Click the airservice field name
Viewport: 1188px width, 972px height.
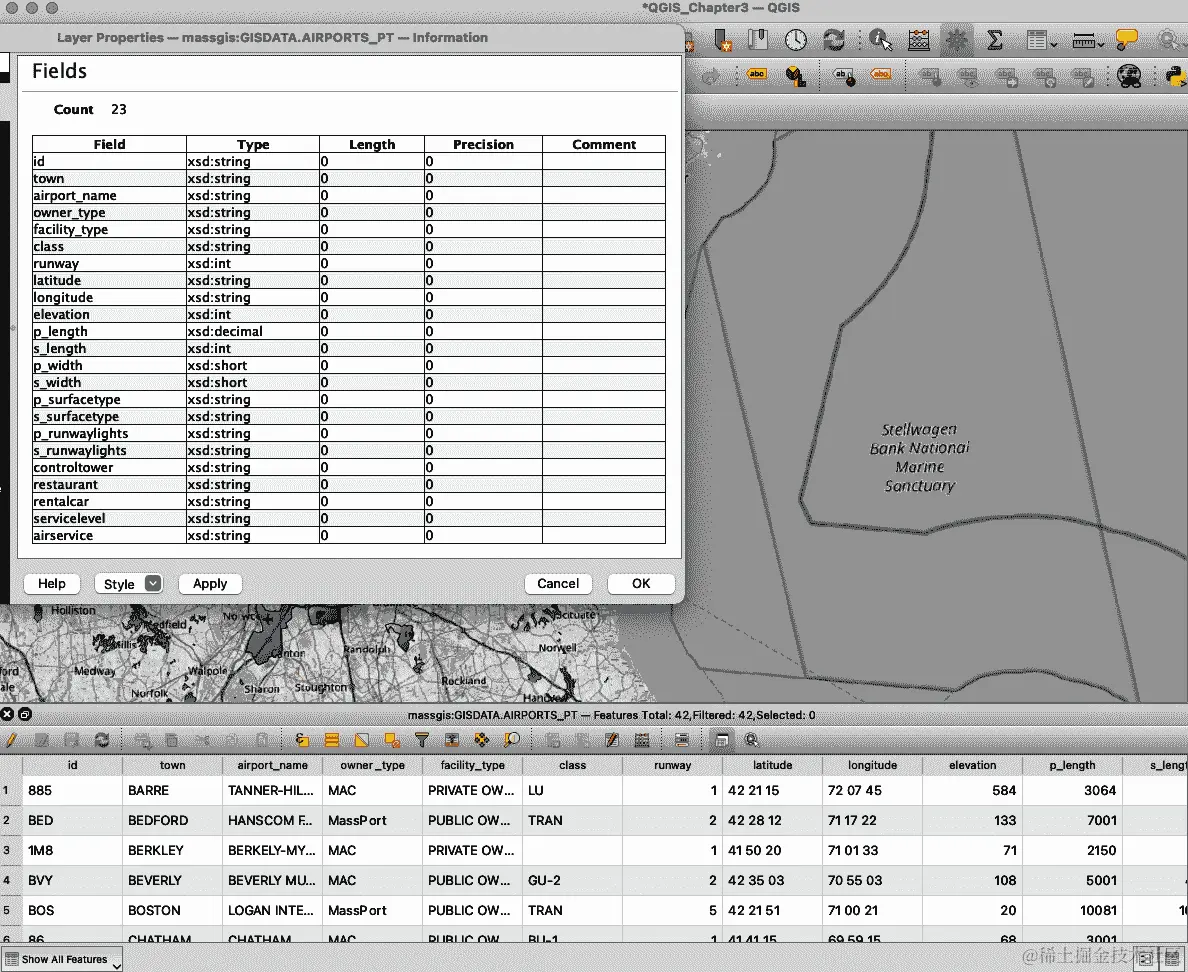63,536
